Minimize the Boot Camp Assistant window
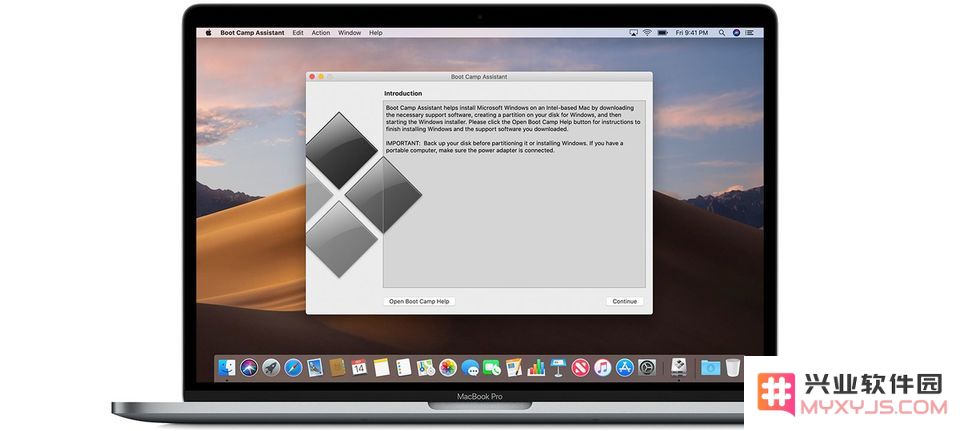The image size is (960, 431). pyautogui.click(x=321, y=77)
